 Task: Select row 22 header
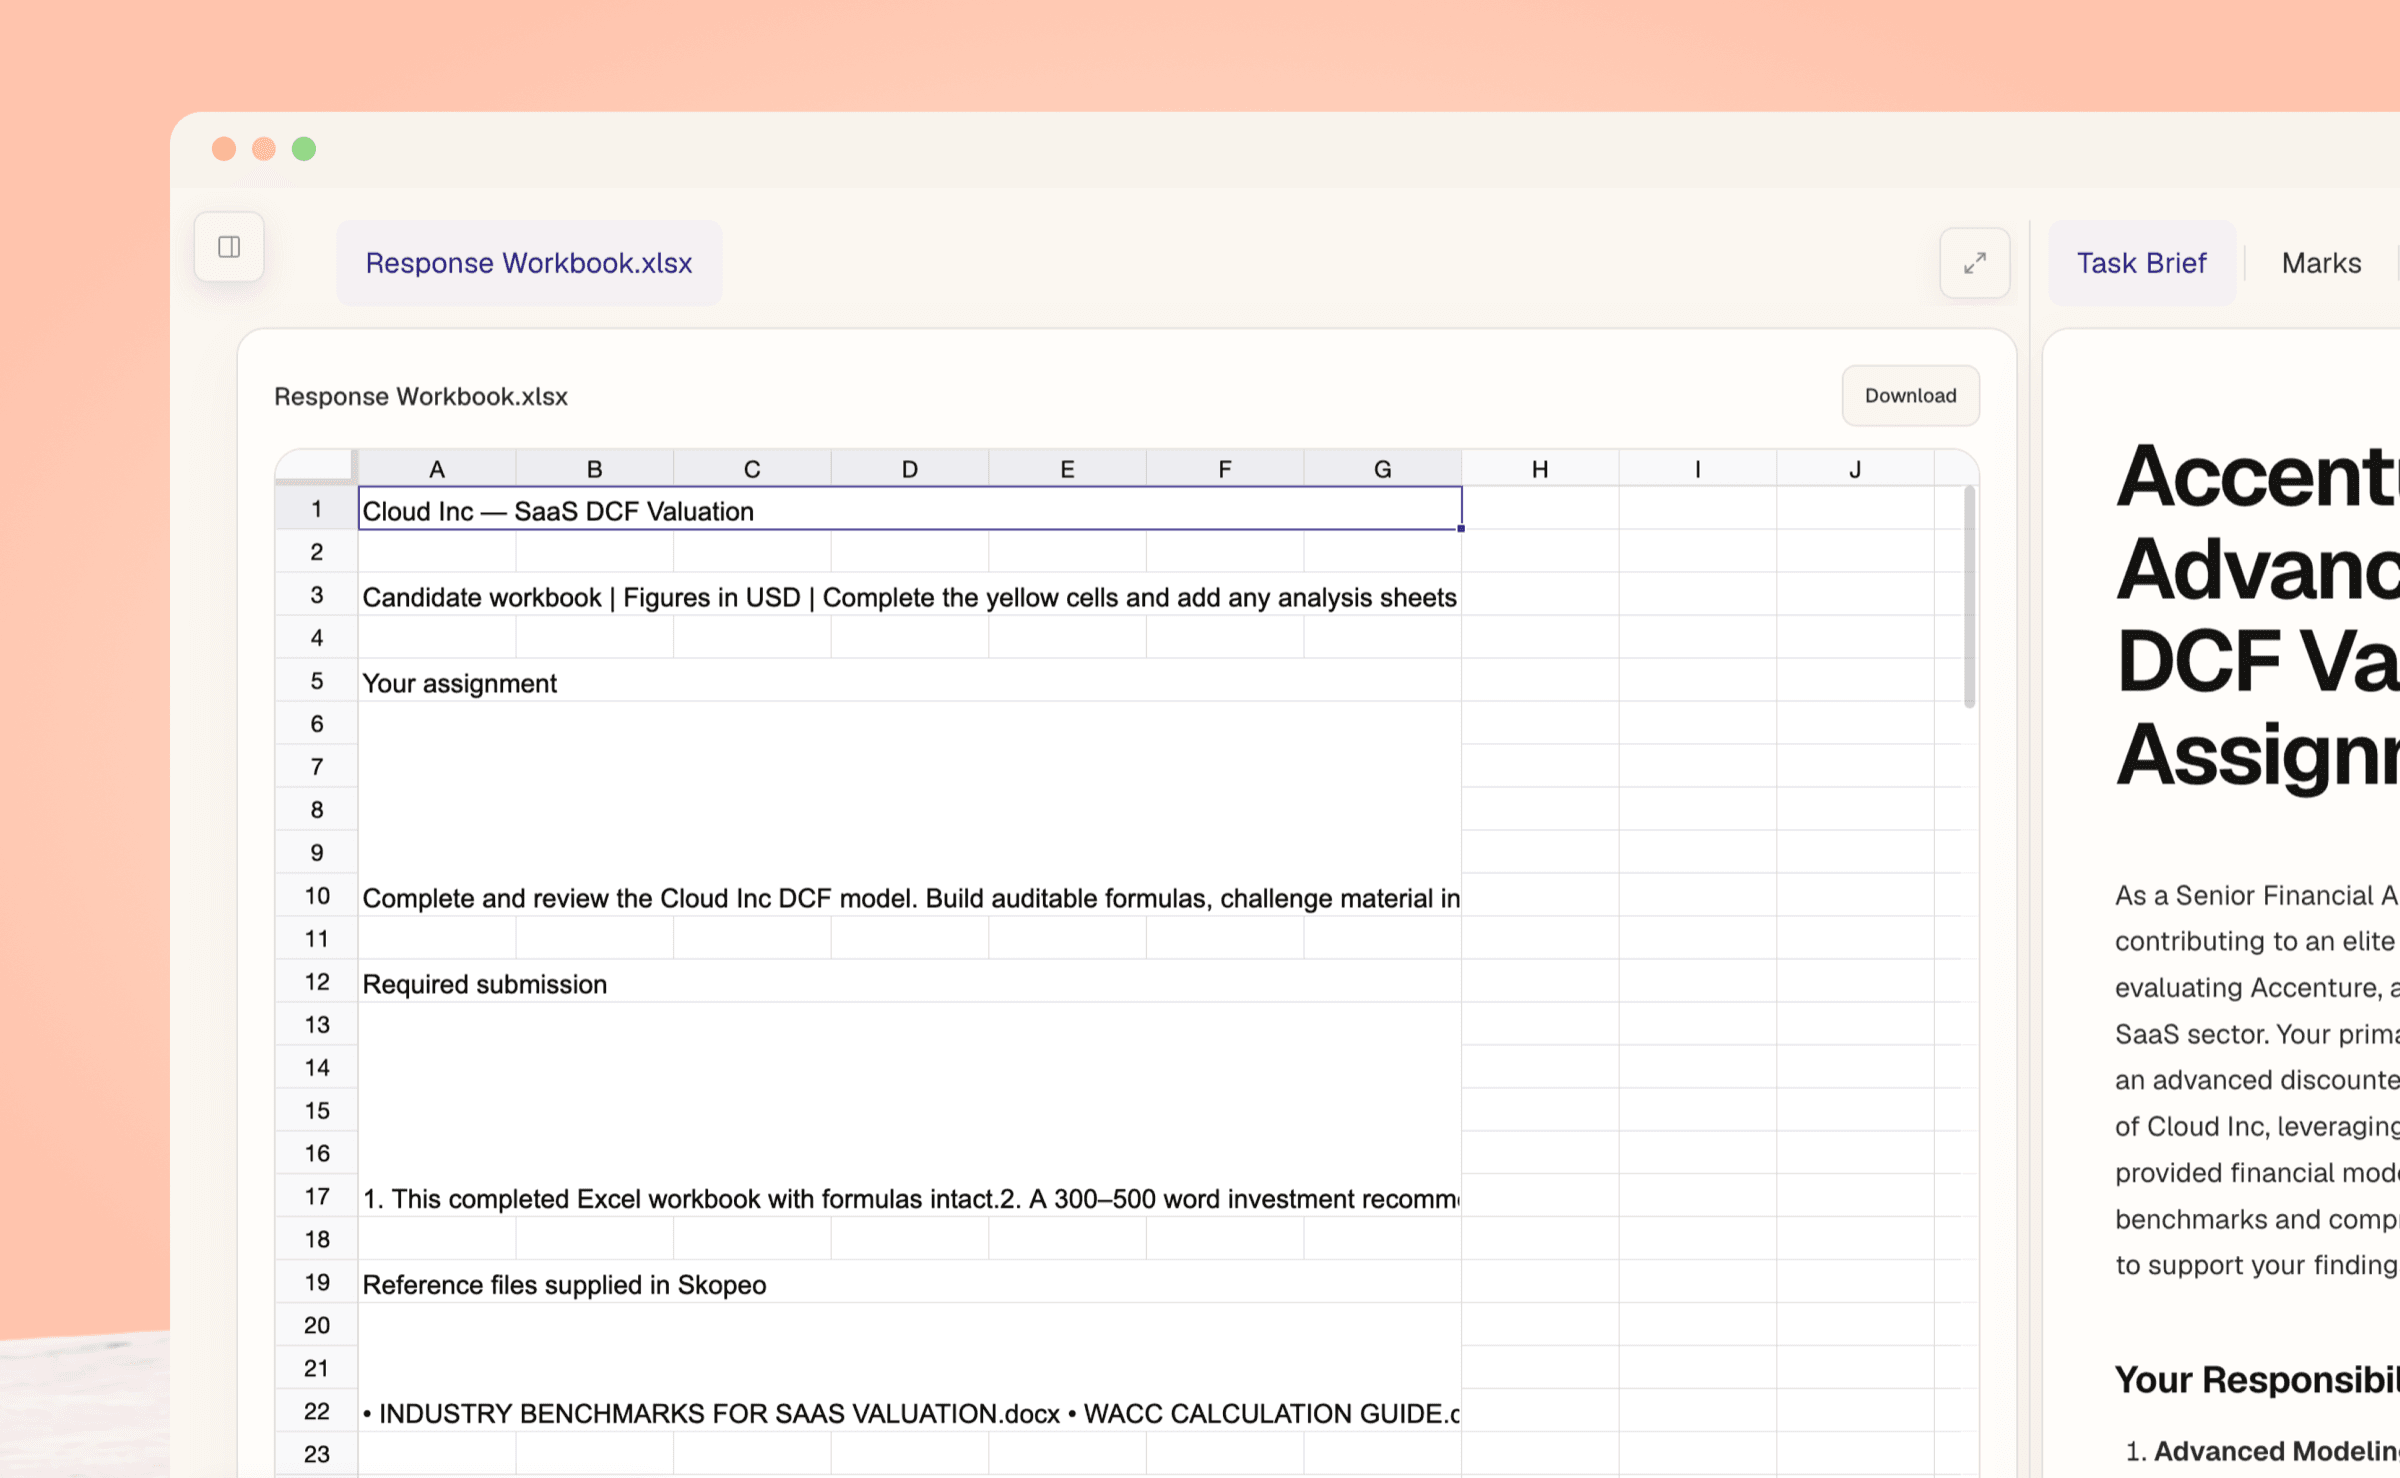tap(316, 1411)
